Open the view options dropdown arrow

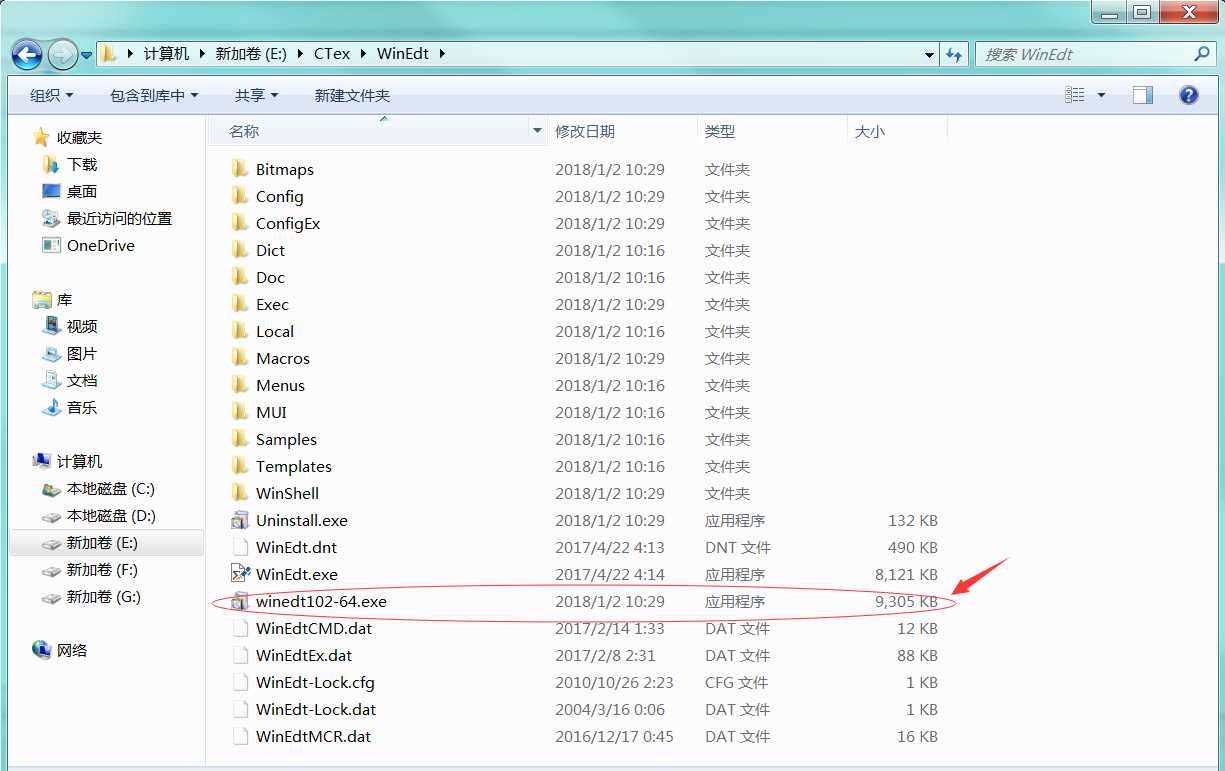1101,95
